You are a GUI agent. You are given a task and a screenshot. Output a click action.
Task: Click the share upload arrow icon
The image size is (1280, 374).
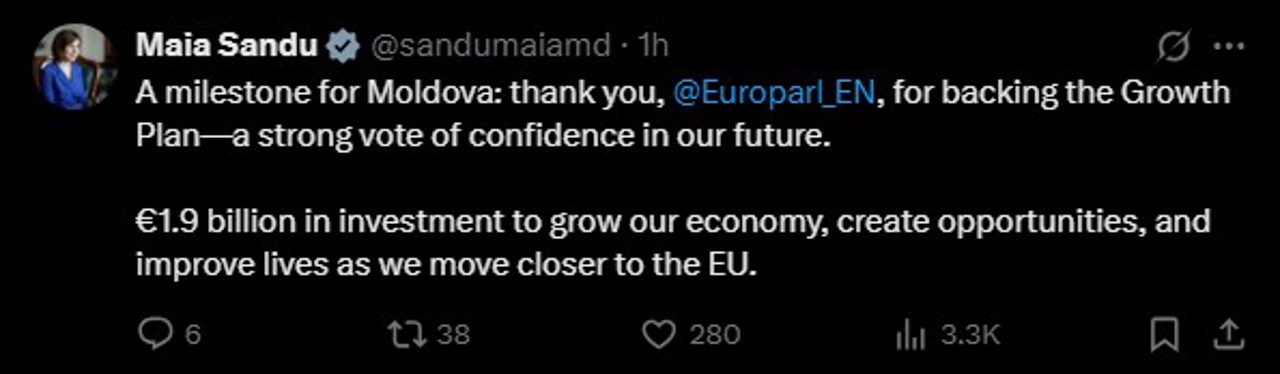coord(1229,334)
